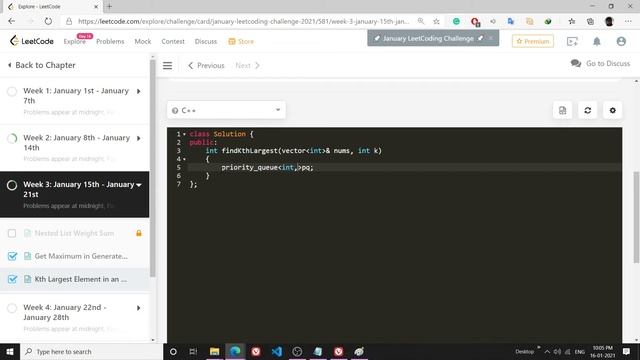Collapse Week 3: January 15th - January 21st
This screenshot has height=360, width=640.
click(x=139, y=185)
